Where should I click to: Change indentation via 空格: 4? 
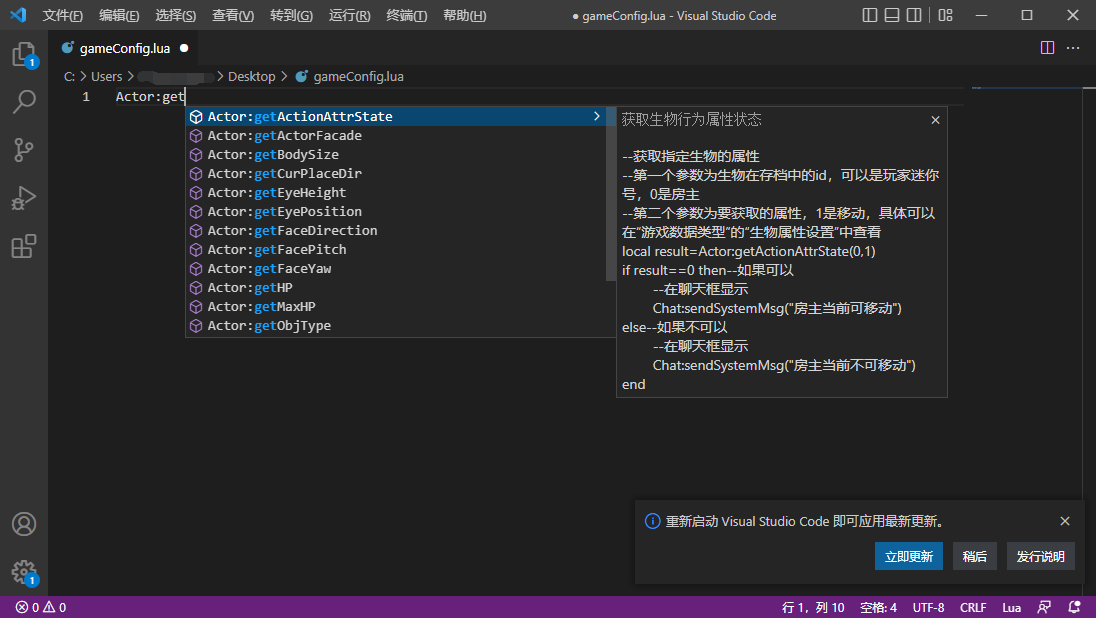point(878,608)
